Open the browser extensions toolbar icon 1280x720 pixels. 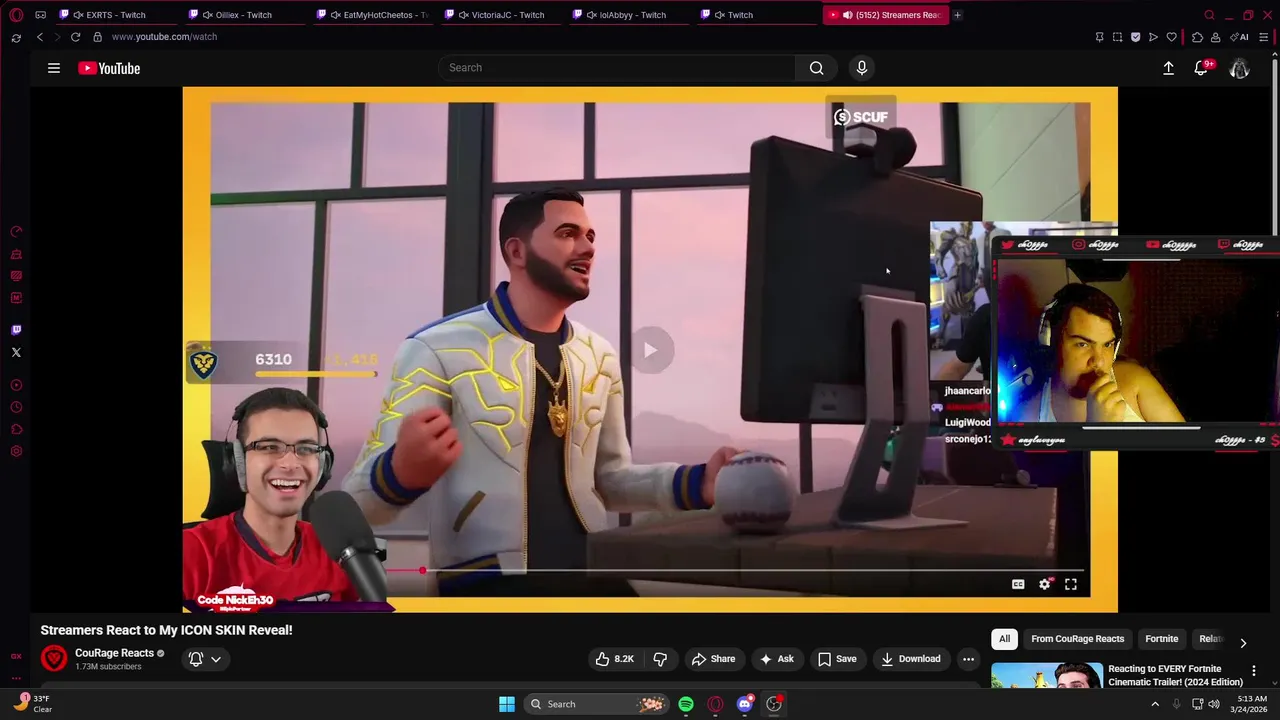1197,37
